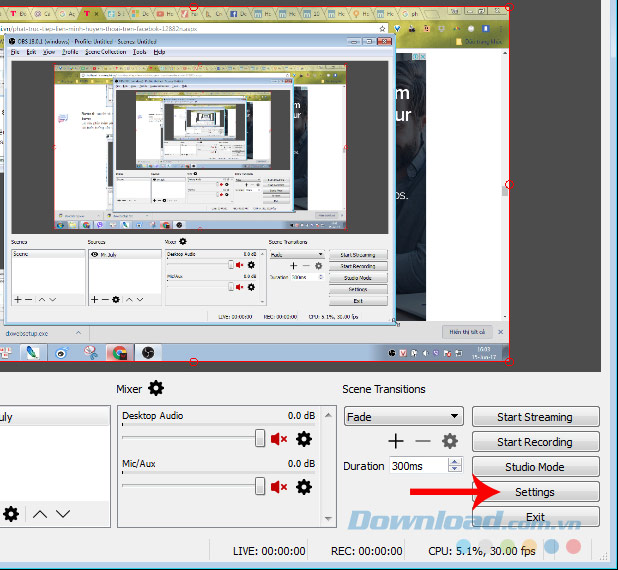618x570 pixels.
Task: Move the selected source up
Action: (x=39, y=514)
